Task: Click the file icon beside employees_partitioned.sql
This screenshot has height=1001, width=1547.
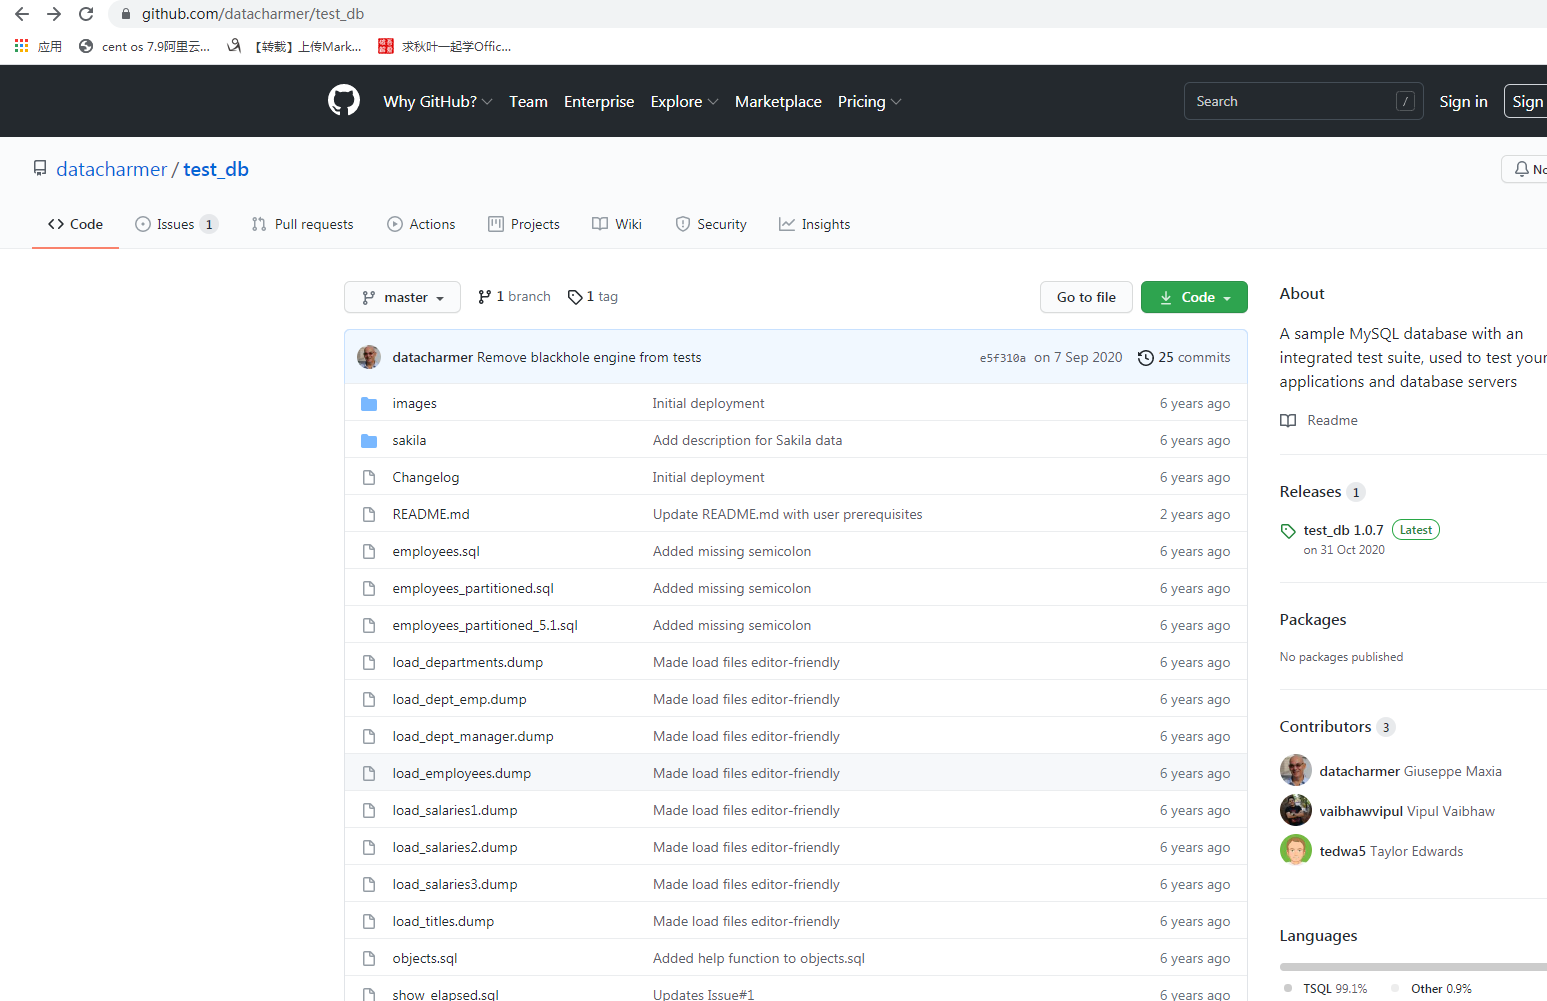Action: point(369,589)
